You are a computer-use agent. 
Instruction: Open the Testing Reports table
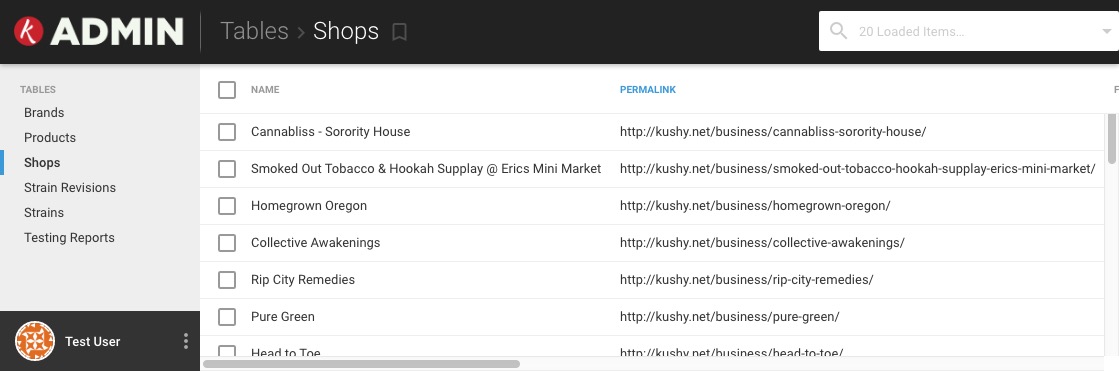coord(69,238)
